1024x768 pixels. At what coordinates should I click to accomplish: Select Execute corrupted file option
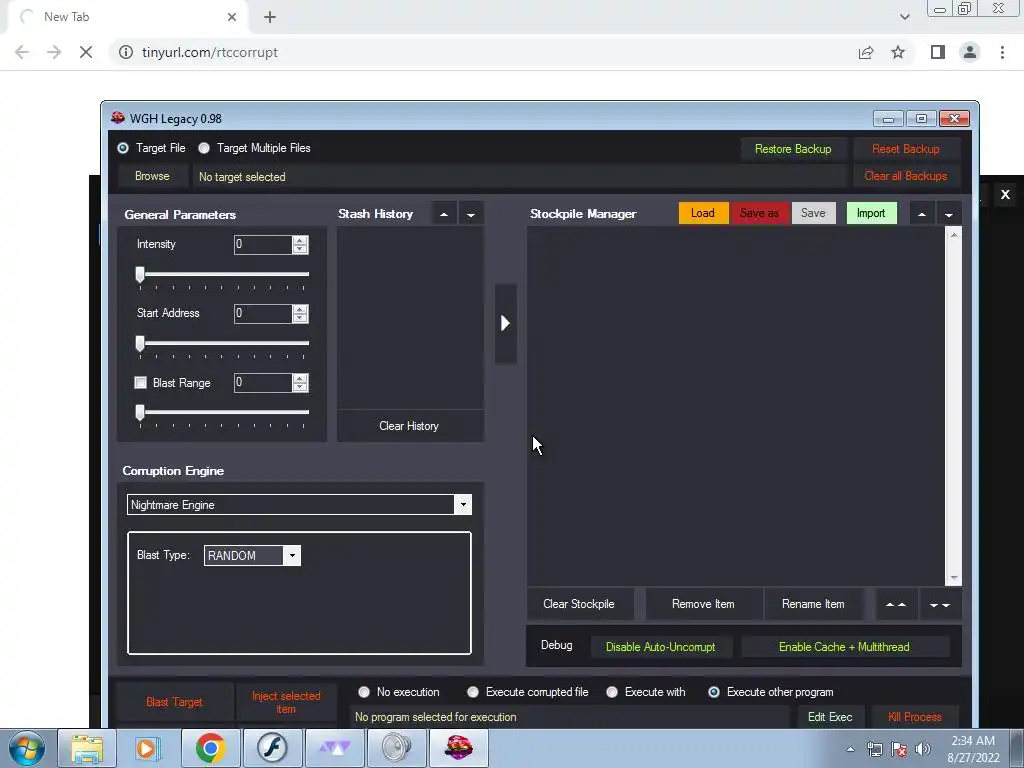pyautogui.click(x=473, y=692)
